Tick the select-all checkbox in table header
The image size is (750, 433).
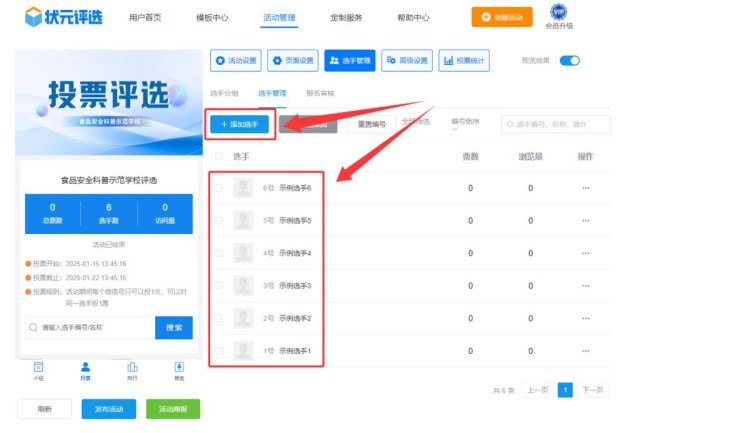219,157
